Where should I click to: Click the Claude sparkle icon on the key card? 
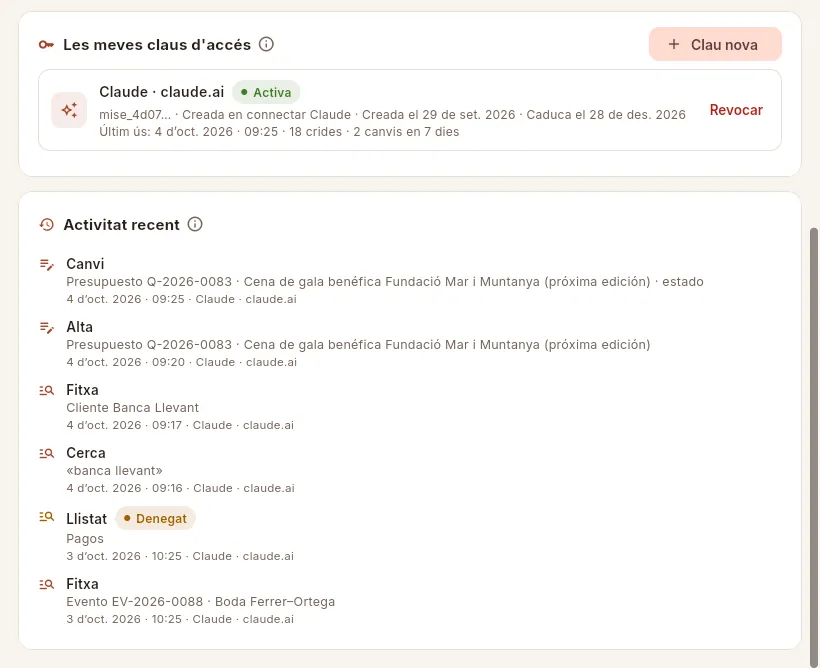coord(69,110)
